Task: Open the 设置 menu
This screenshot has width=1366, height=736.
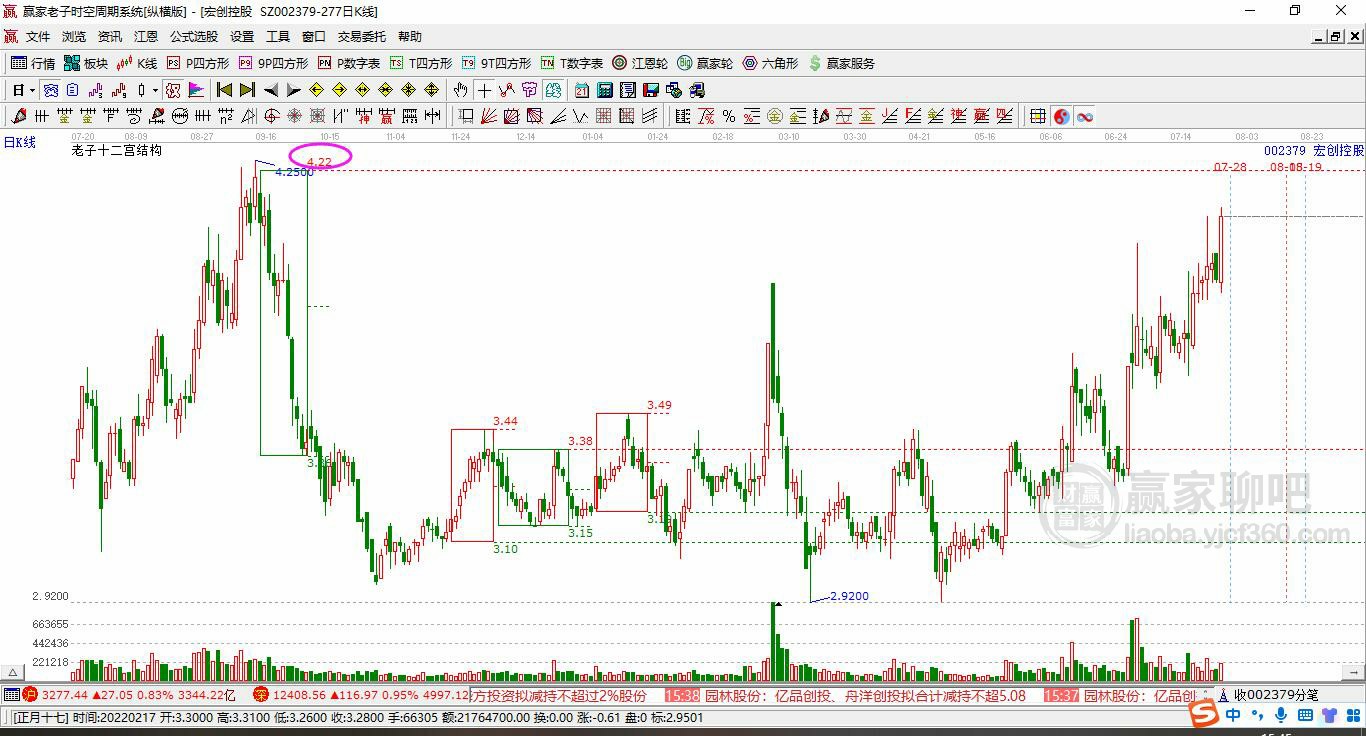Action: tap(242, 37)
